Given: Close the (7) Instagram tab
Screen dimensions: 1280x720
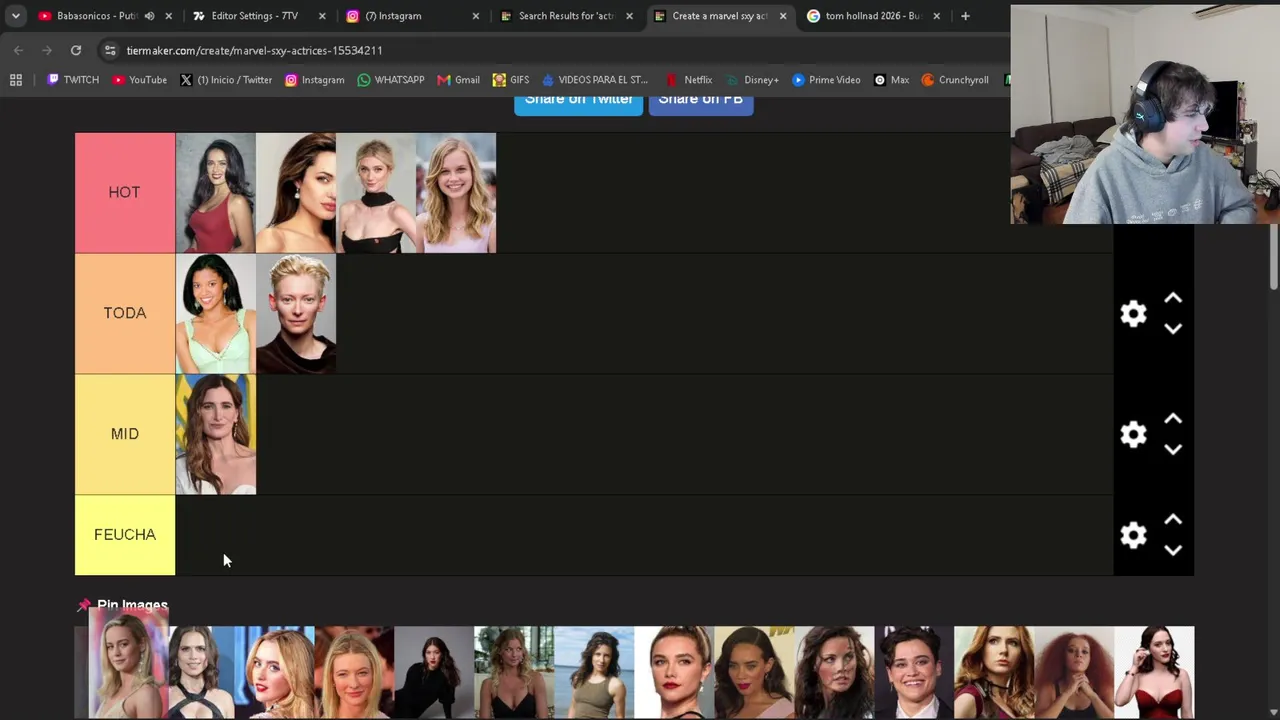Looking at the screenshot, I should (x=476, y=16).
